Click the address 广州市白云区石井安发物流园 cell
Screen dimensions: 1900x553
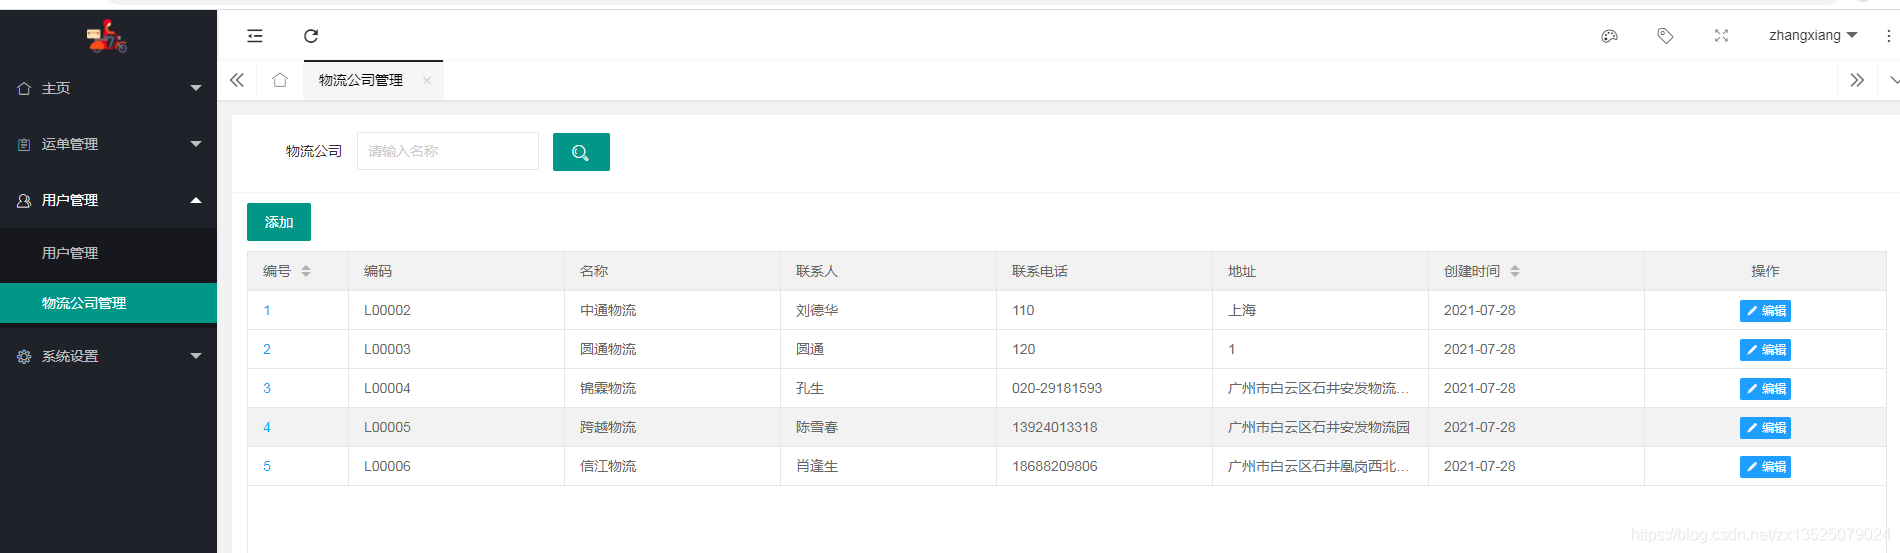click(1319, 427)
